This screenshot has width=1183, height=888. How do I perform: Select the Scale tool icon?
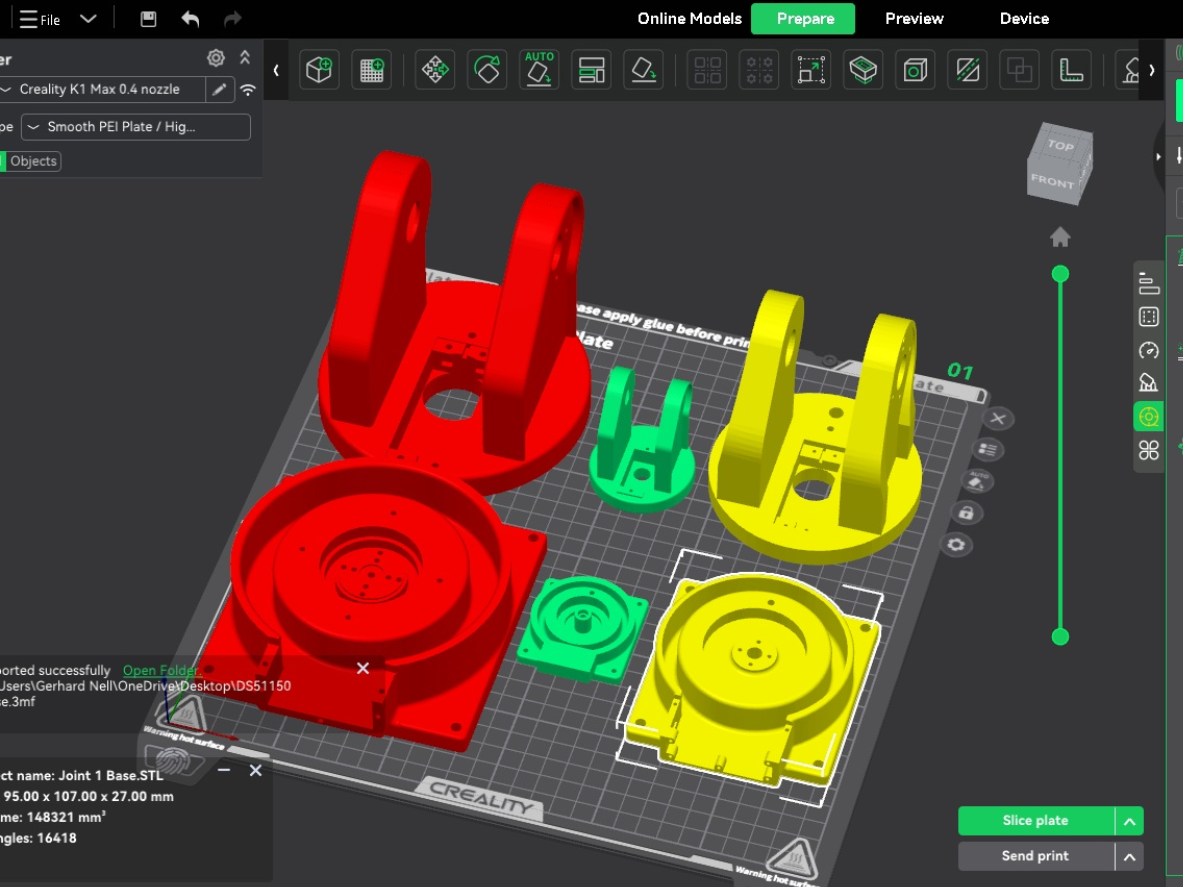[811, 70]
